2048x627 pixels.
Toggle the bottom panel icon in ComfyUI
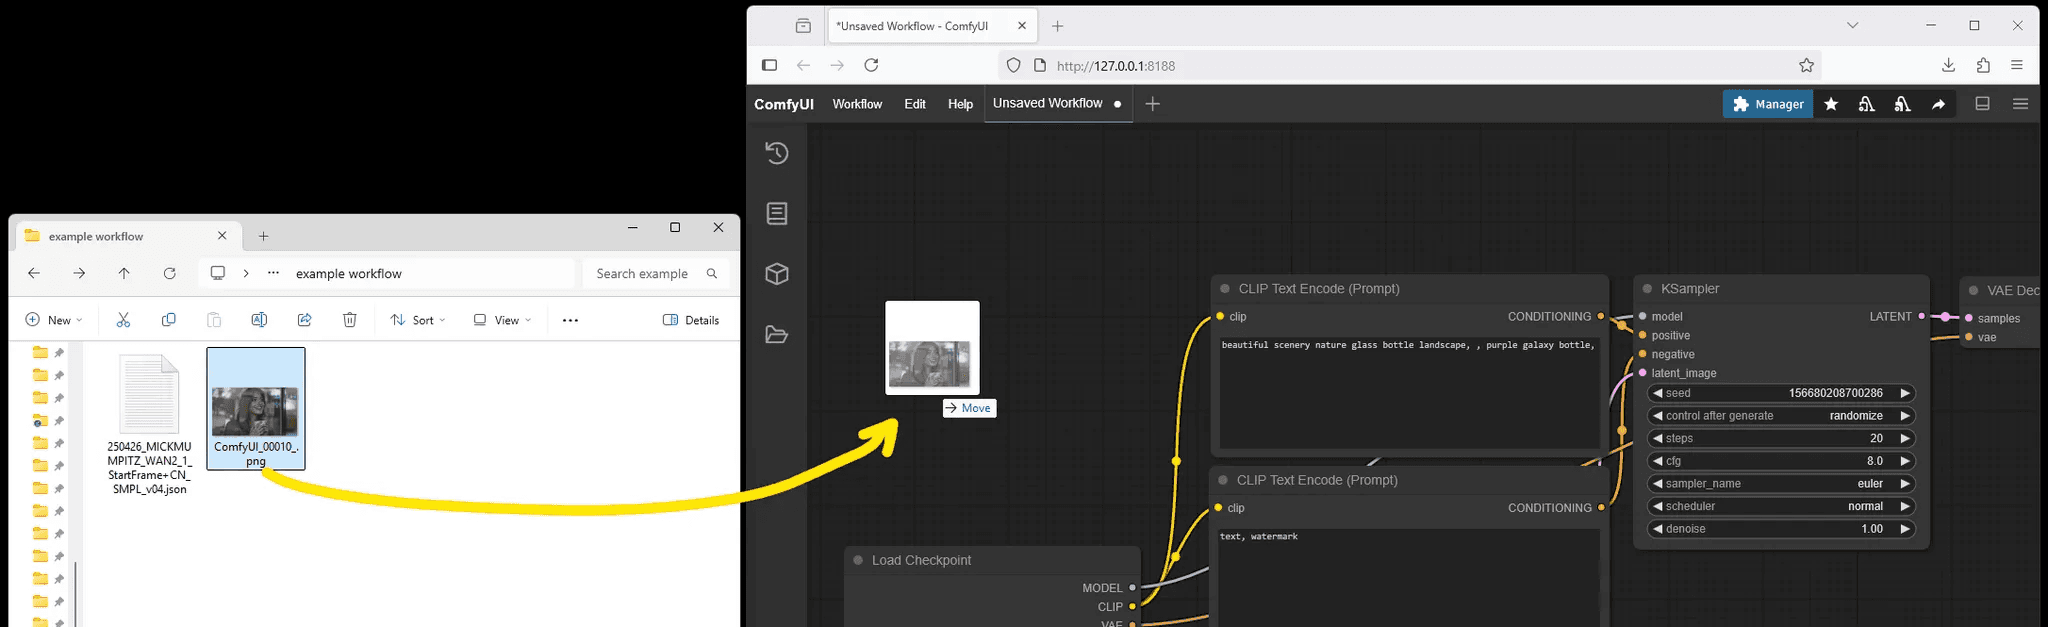1982,104
